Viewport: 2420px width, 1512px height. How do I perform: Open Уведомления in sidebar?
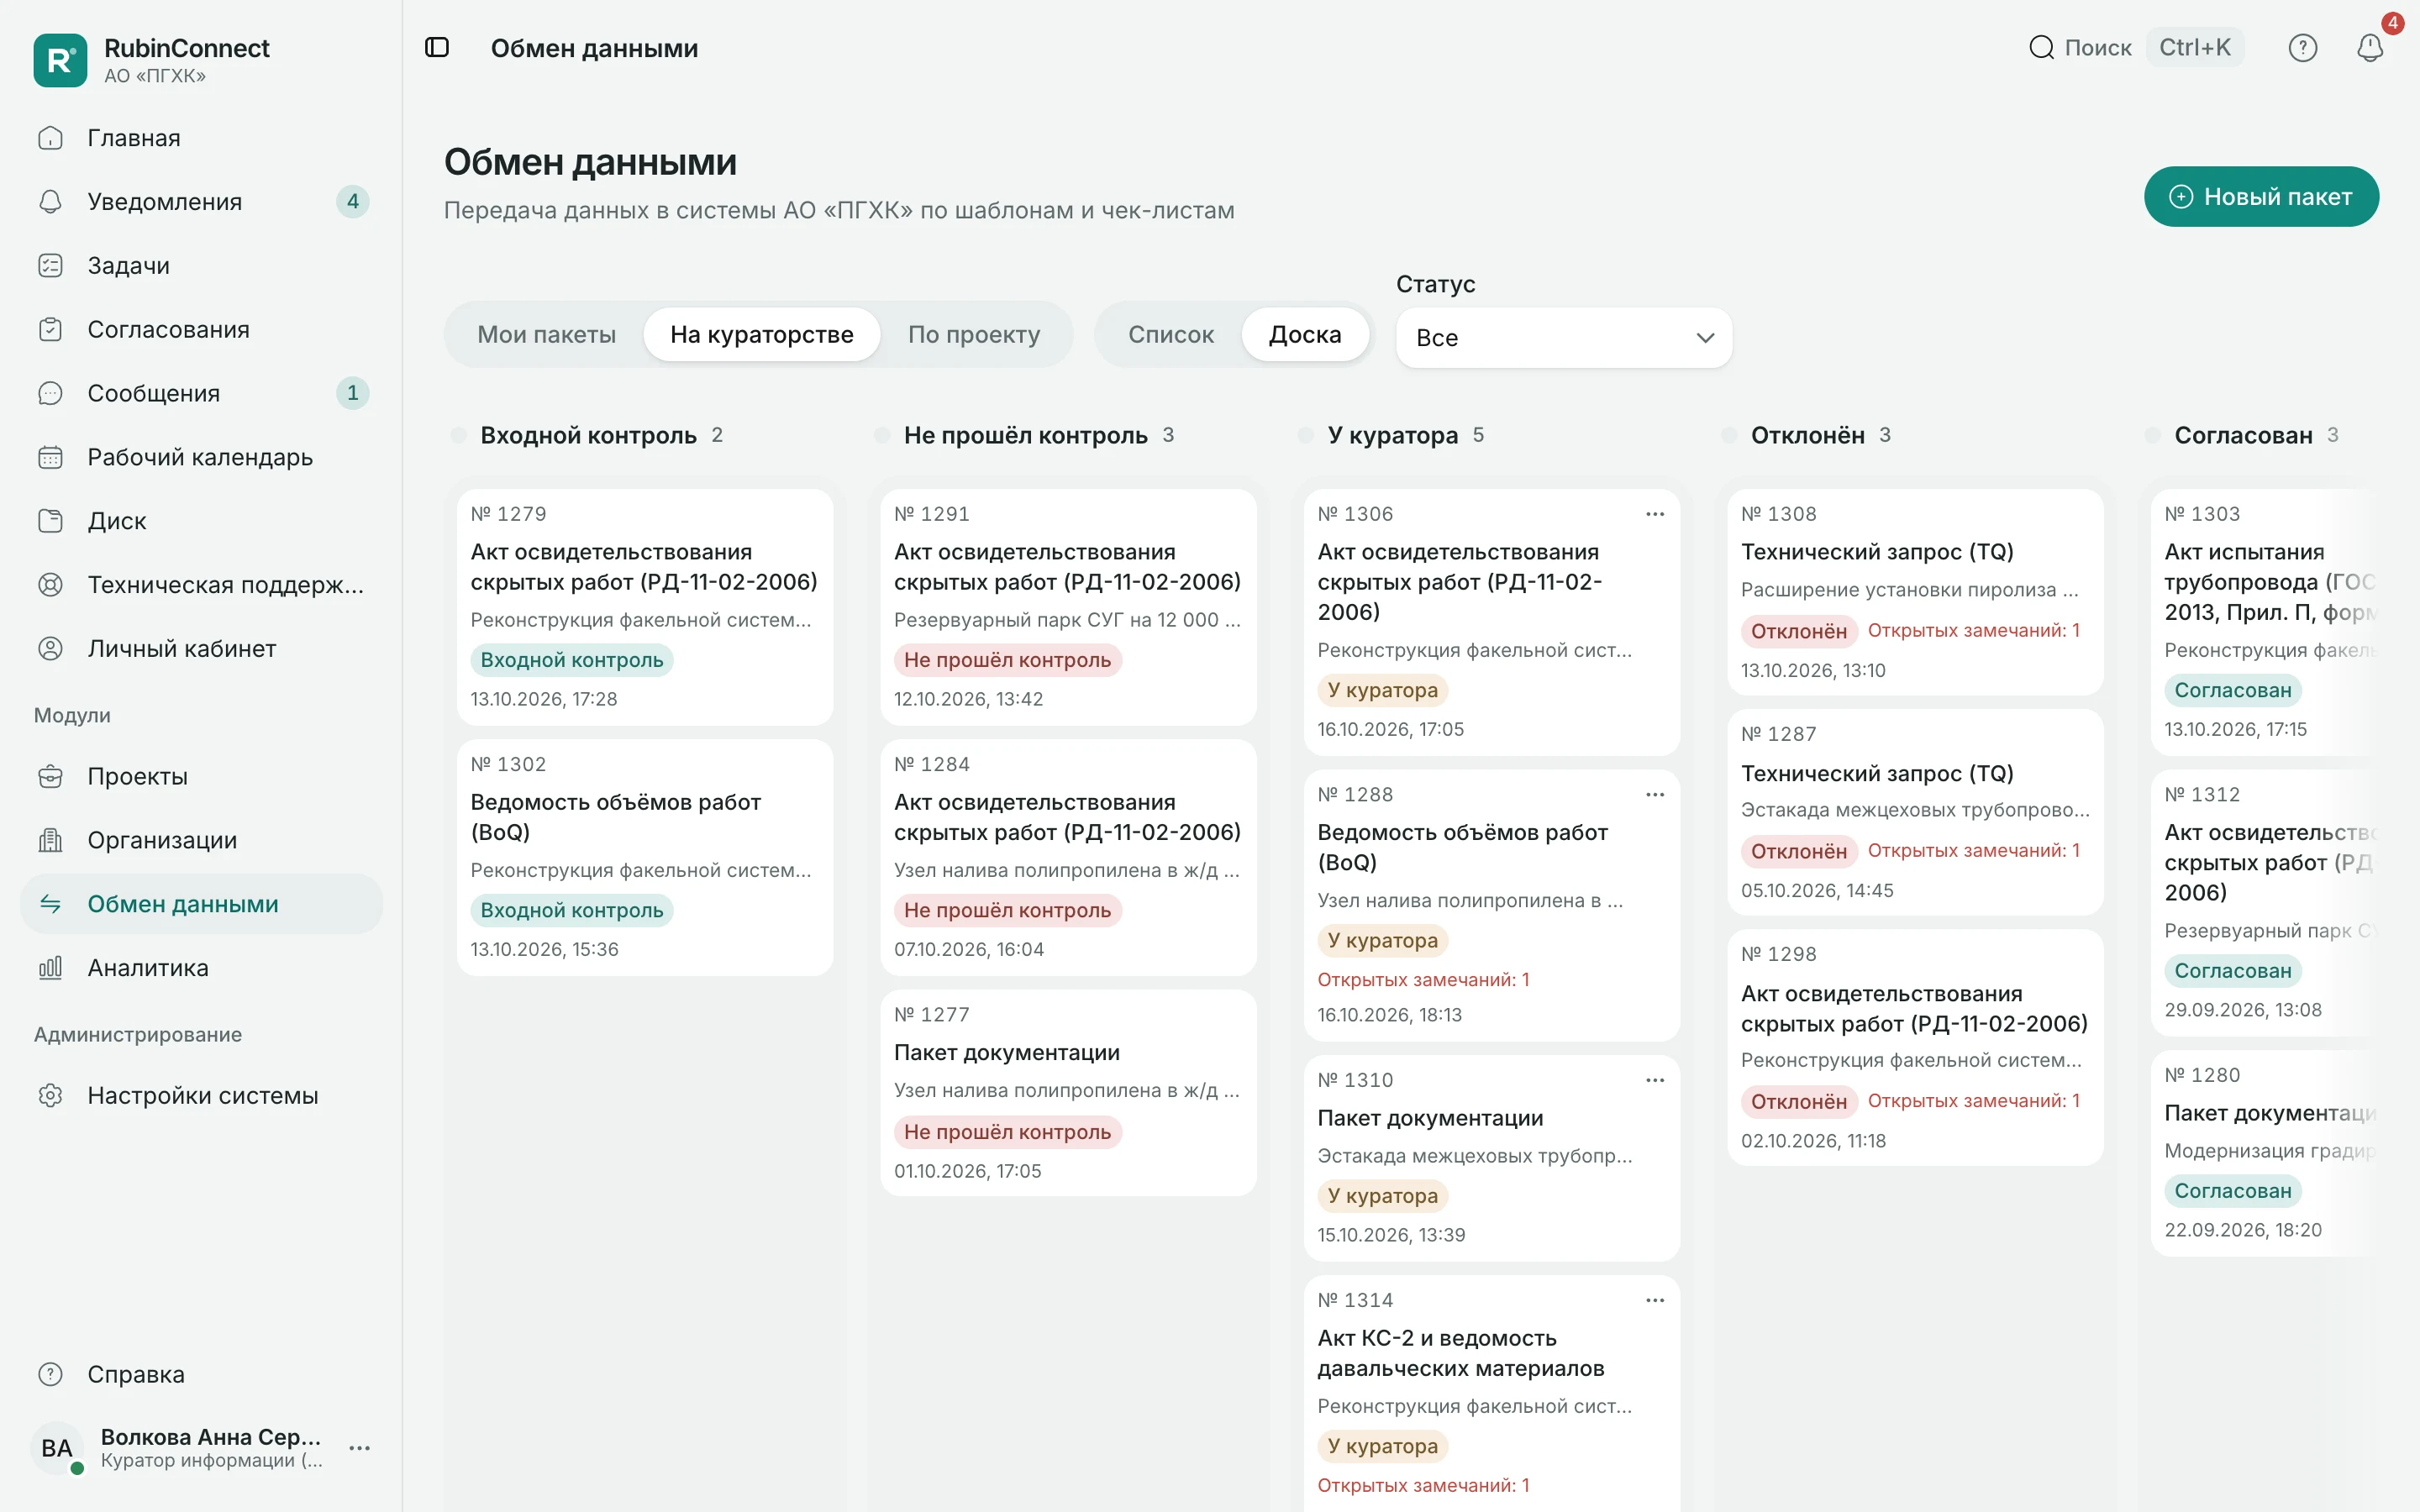point(201,202)
